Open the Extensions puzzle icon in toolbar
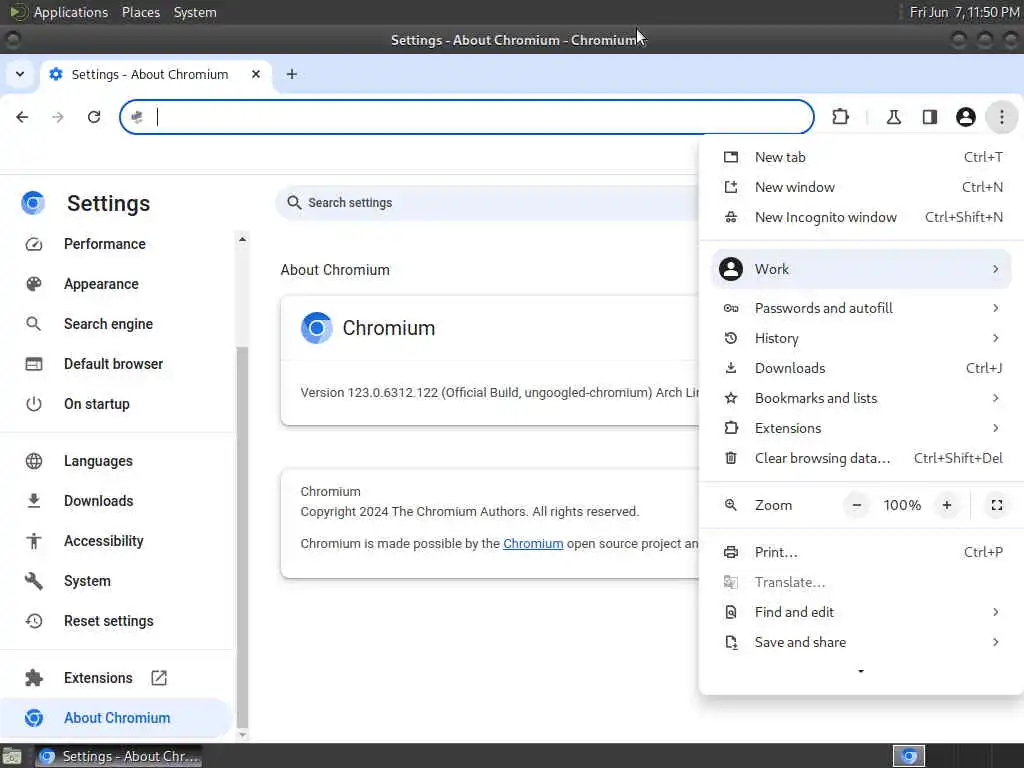Viewport: 1024px width, 768px height. (840, 117)
